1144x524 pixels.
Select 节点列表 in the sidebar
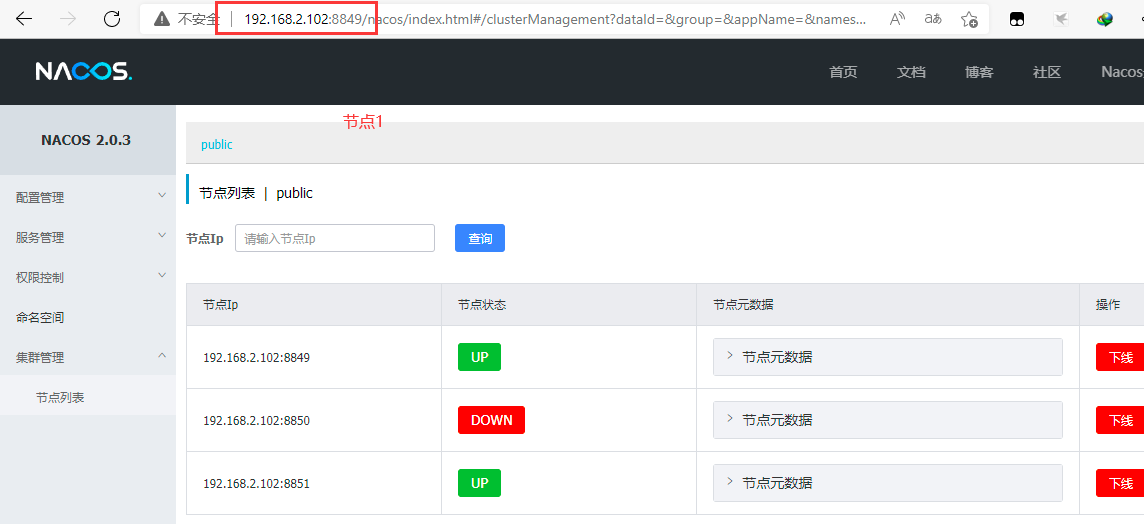60,397
